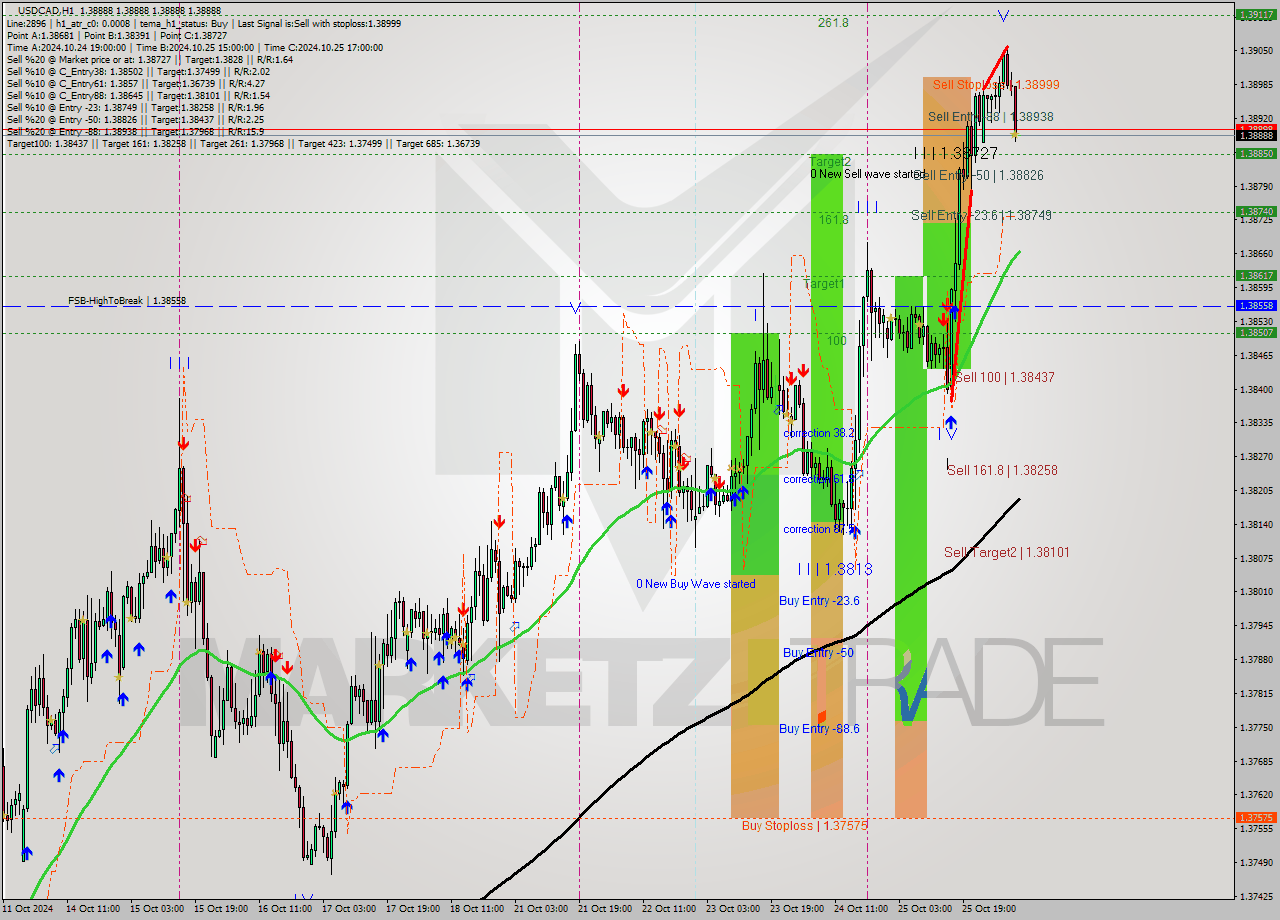Click the Time A 2024.10.24 19:00:00 info line
Viewport: 1280px width, 920px height.
tap(194, 48)
